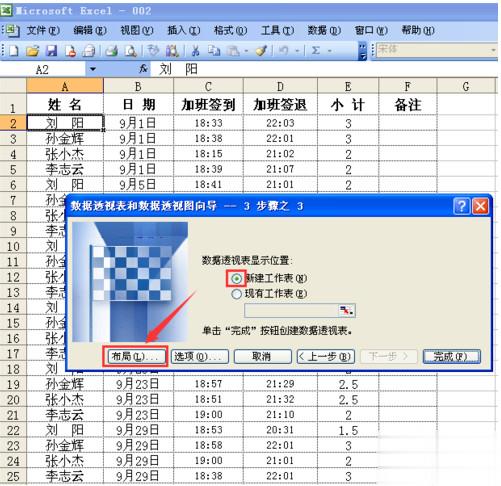Viewport: 501px width, 486px height.
Task: Cut the selection with the scissors icon
Action: [195, 51]
